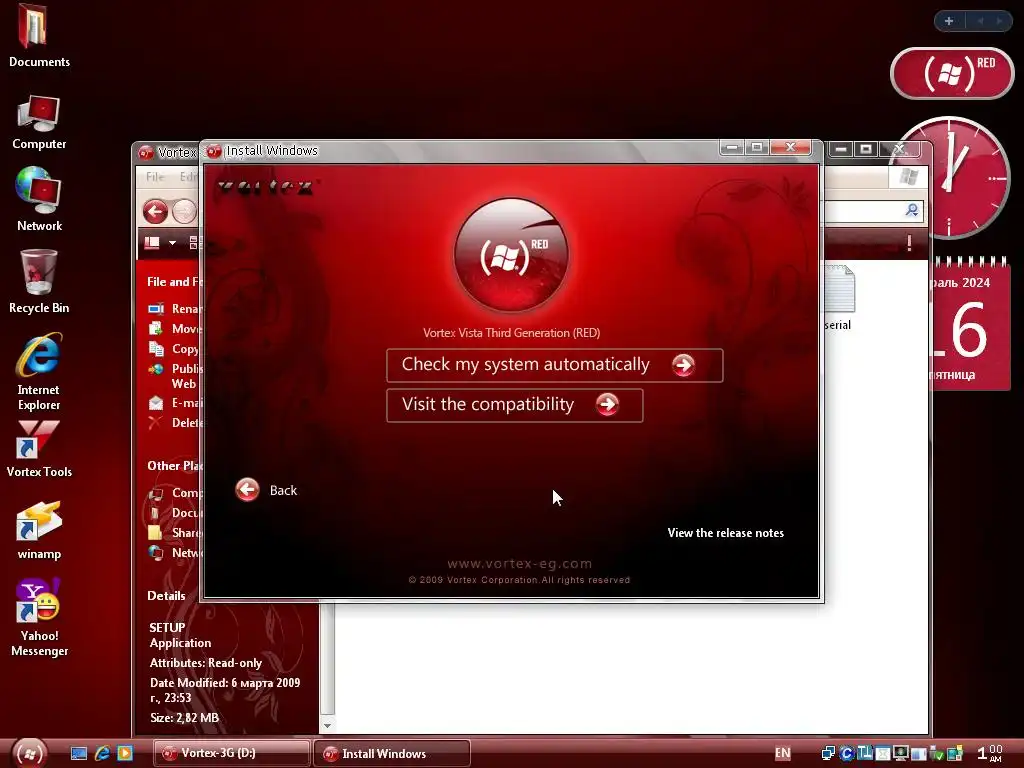Click the network tray icon
Screen dimensions: 1024x768
tap(828, 754)
